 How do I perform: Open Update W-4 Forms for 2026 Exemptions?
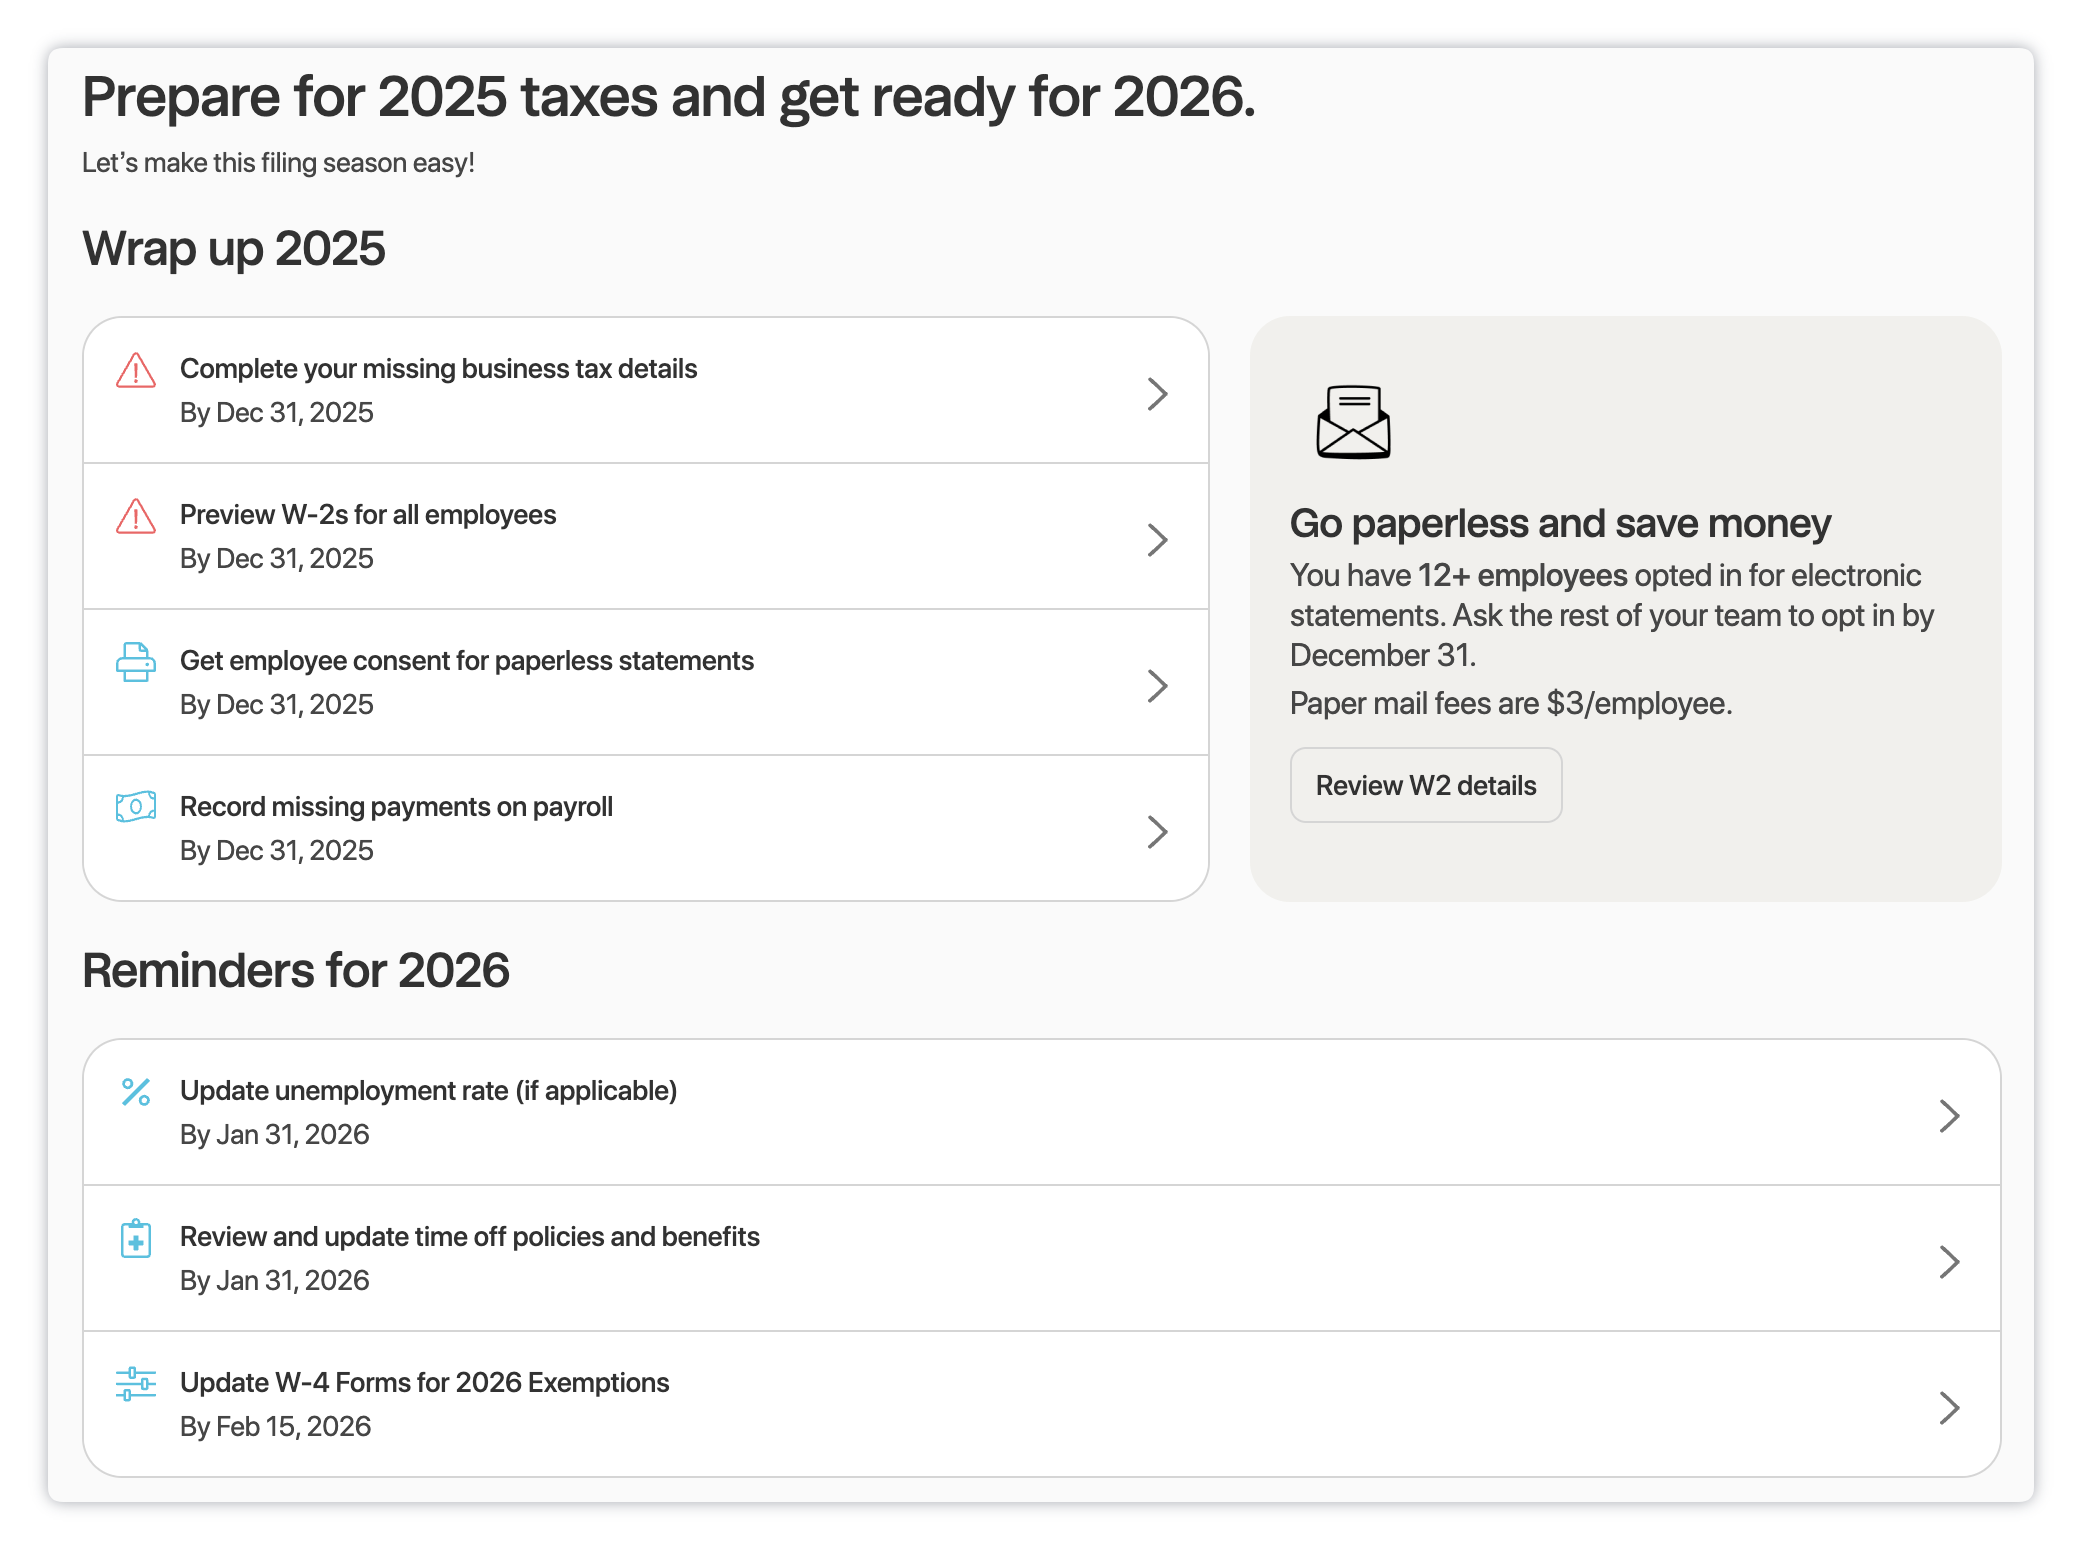[x=424, y=1383]
